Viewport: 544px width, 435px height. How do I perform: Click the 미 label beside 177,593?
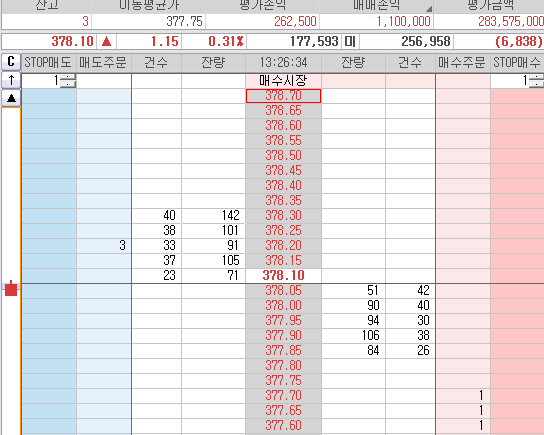[x=350, y=42]
